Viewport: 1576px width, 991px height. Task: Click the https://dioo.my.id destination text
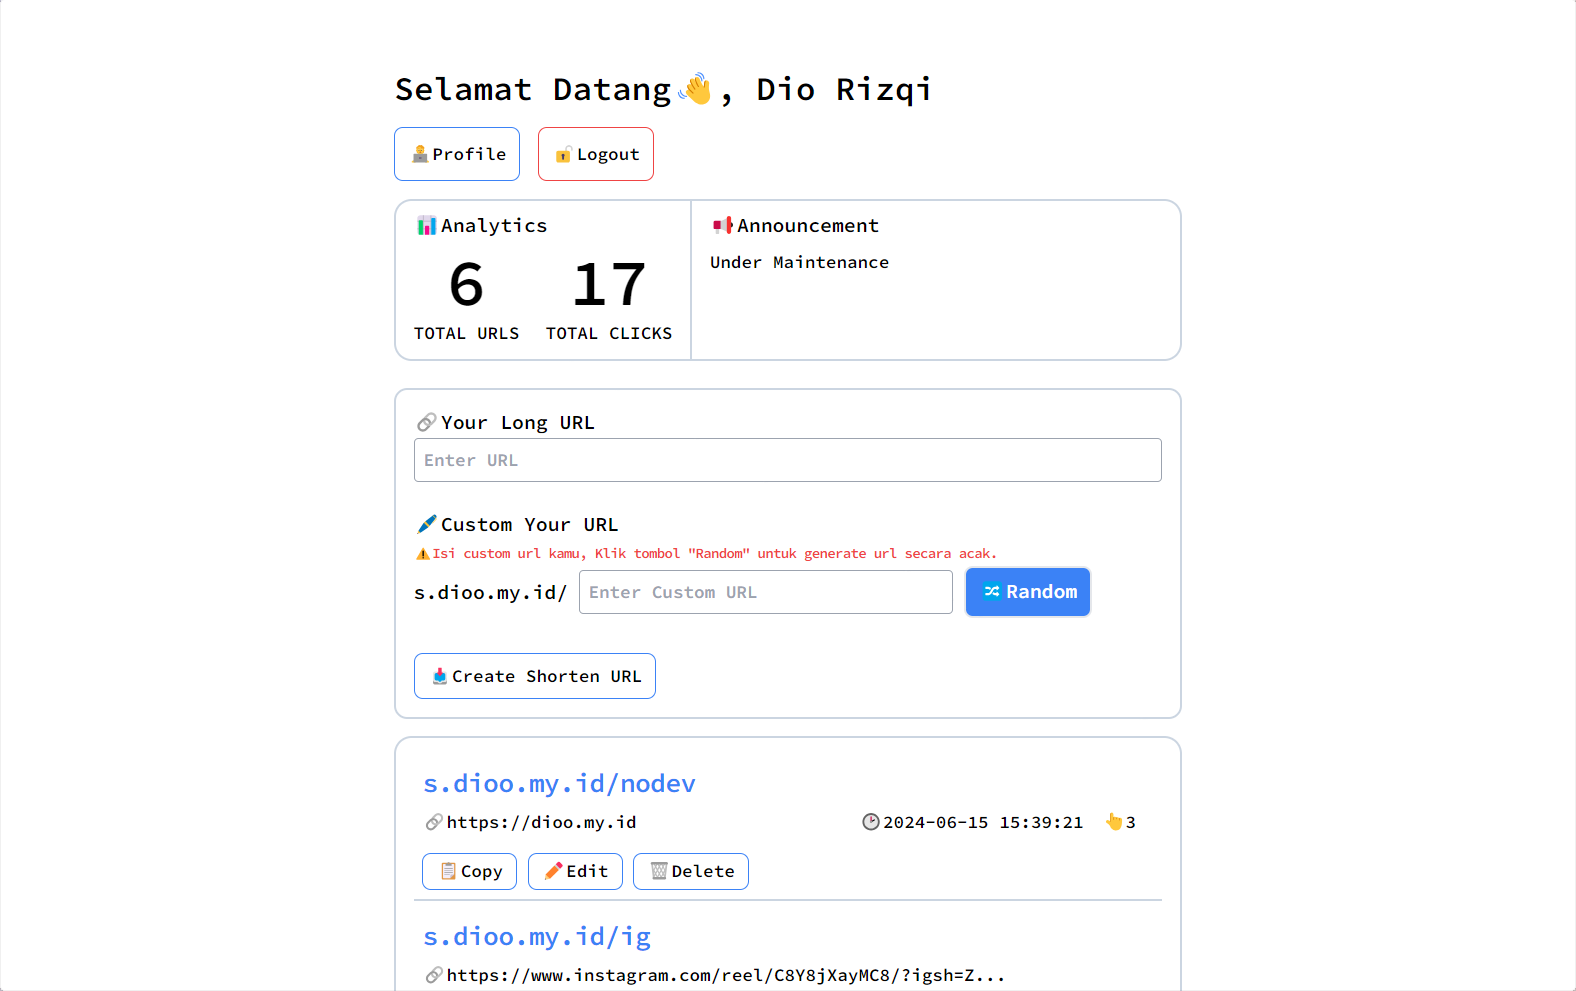tap(541, 822)
